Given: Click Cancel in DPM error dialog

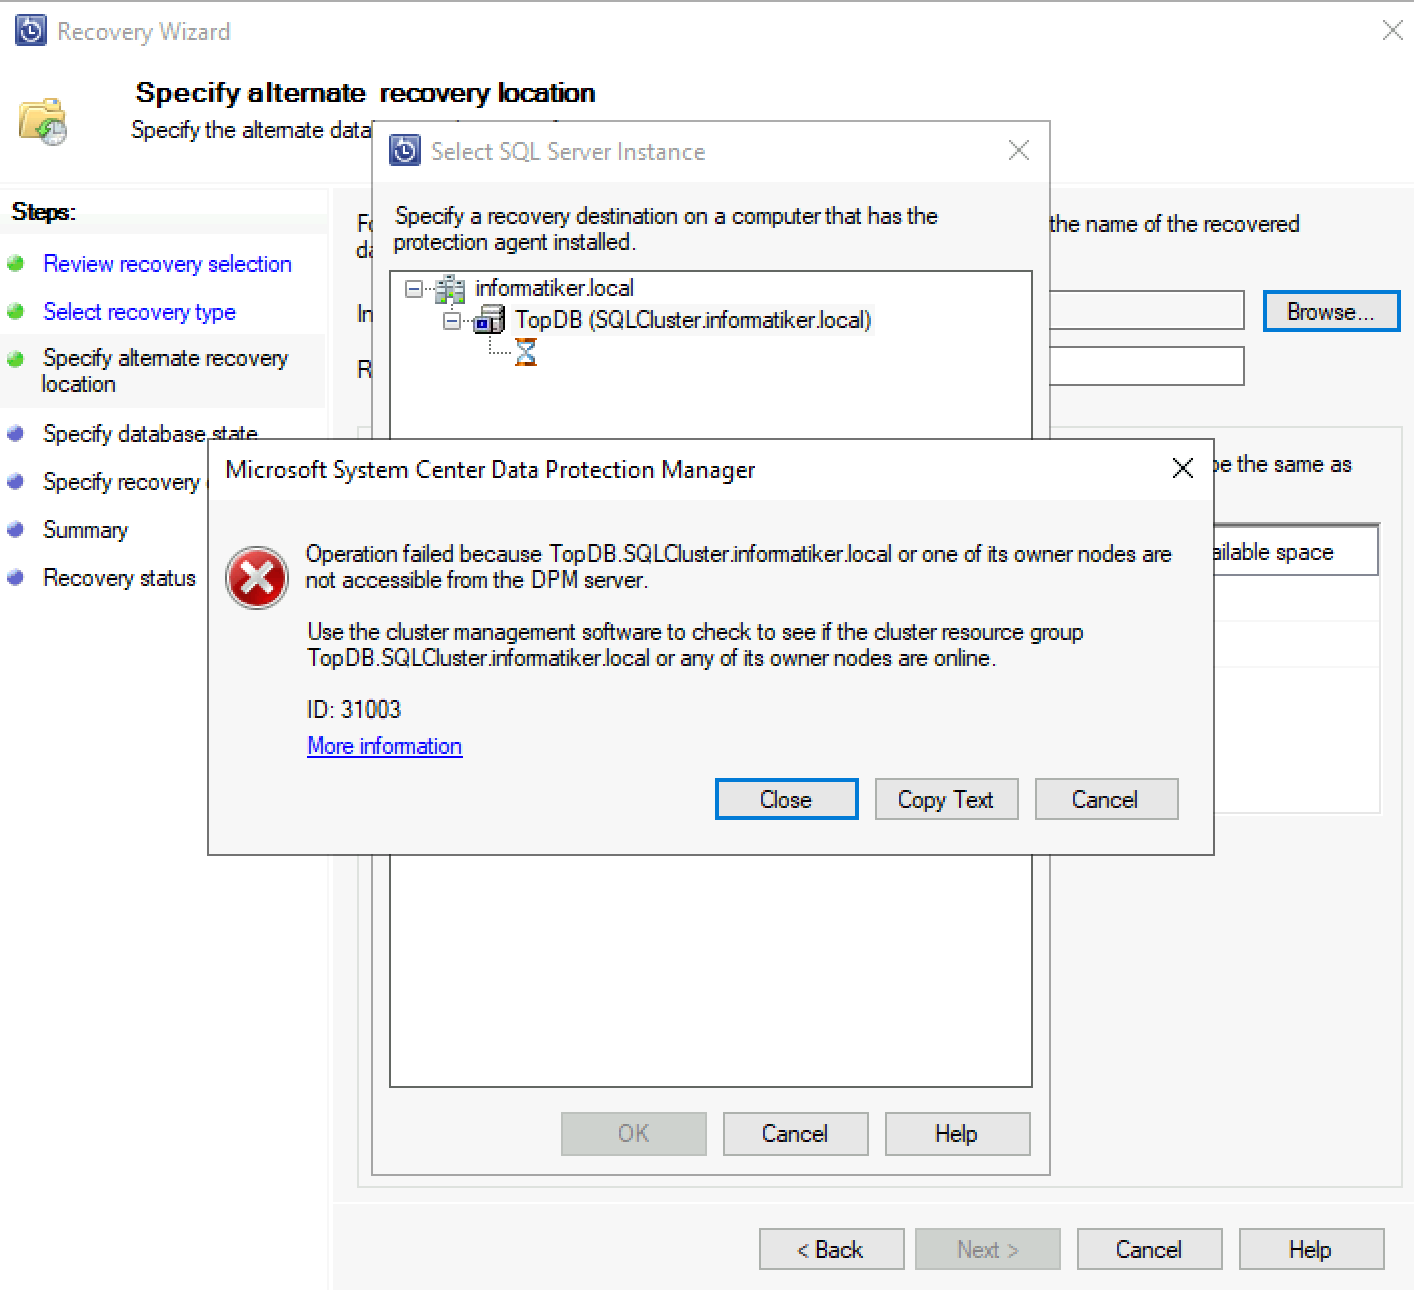Looking at the screenshot, I should (x=1106, y=799).
